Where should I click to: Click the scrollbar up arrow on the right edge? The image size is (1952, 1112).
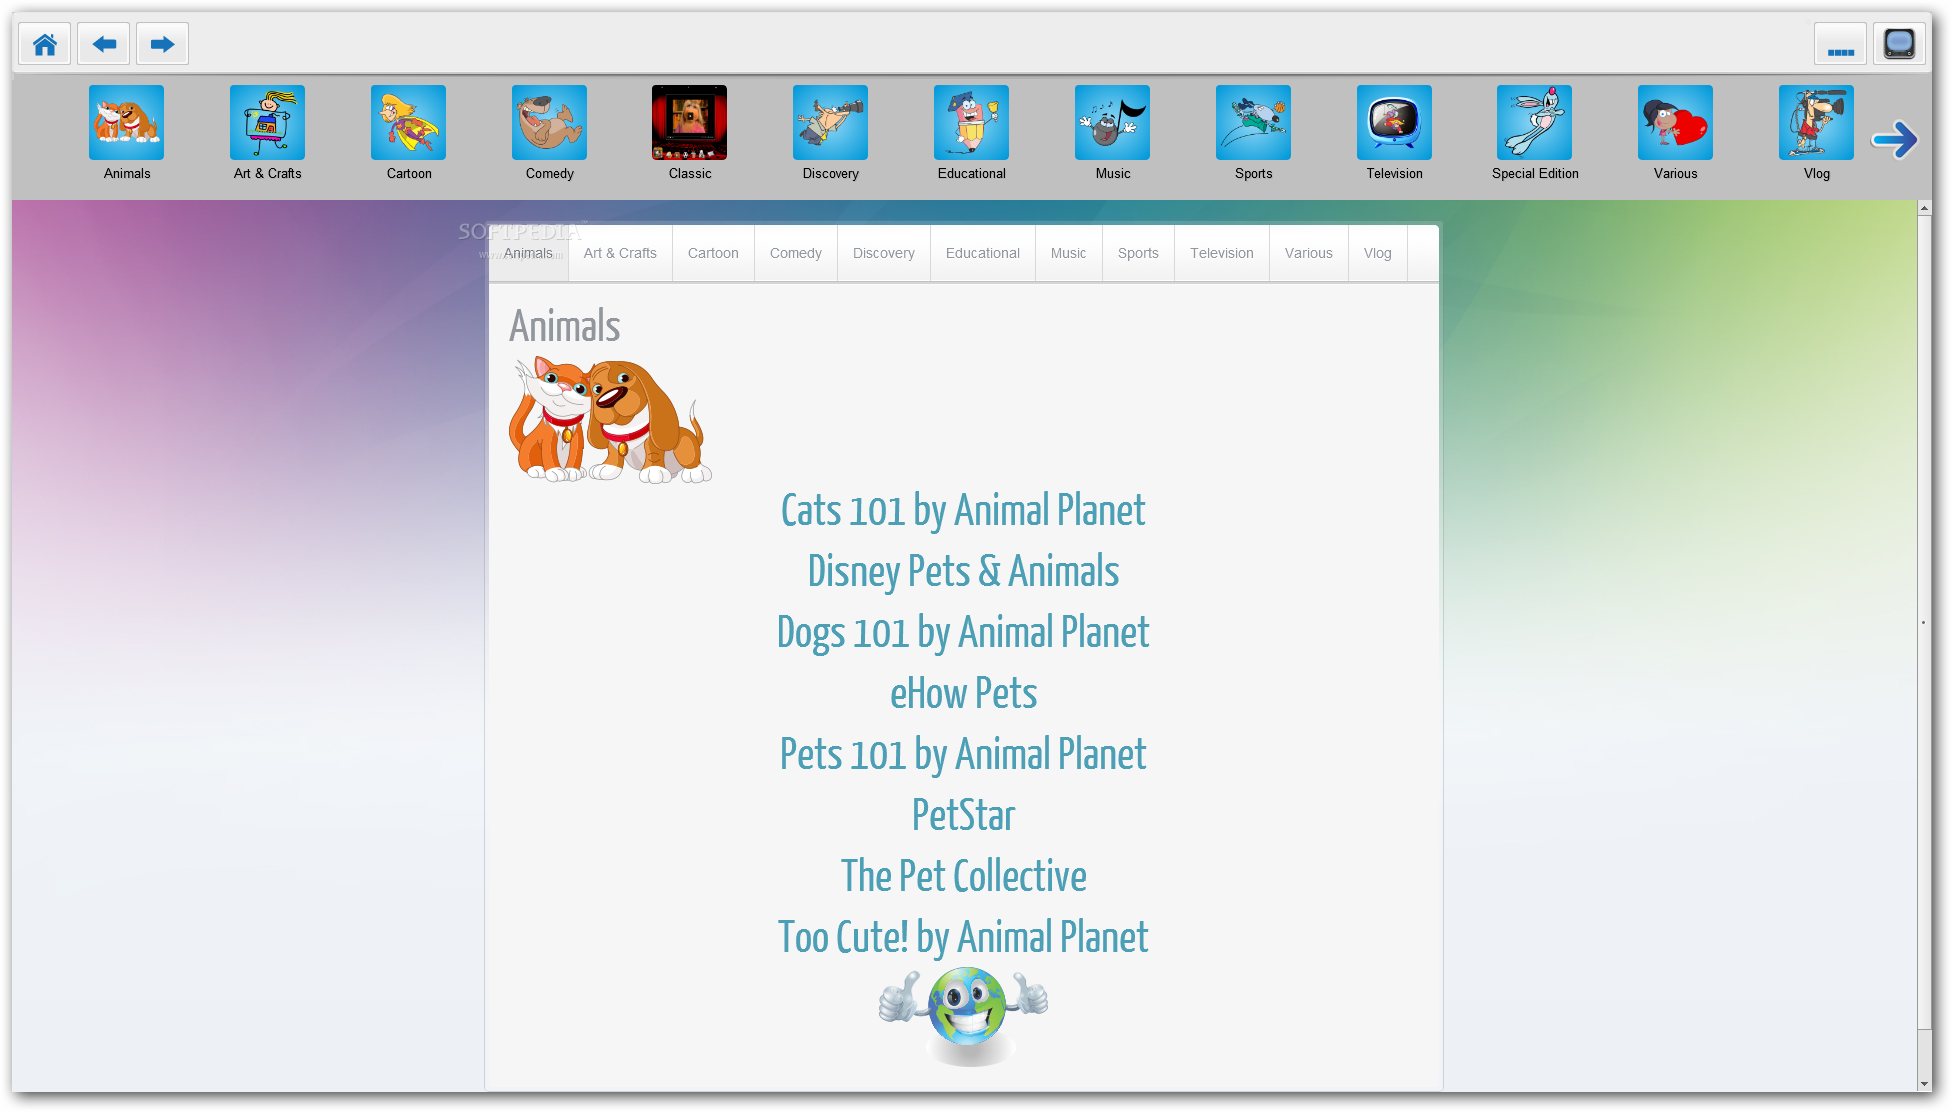(1925, 208)
